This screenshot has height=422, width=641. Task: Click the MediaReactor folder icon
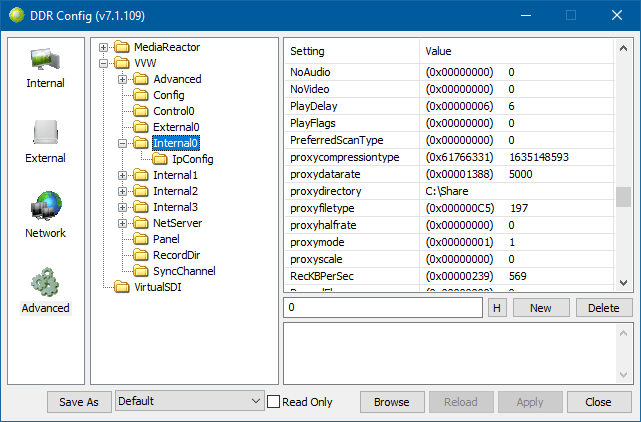click(x=122, y=47)
